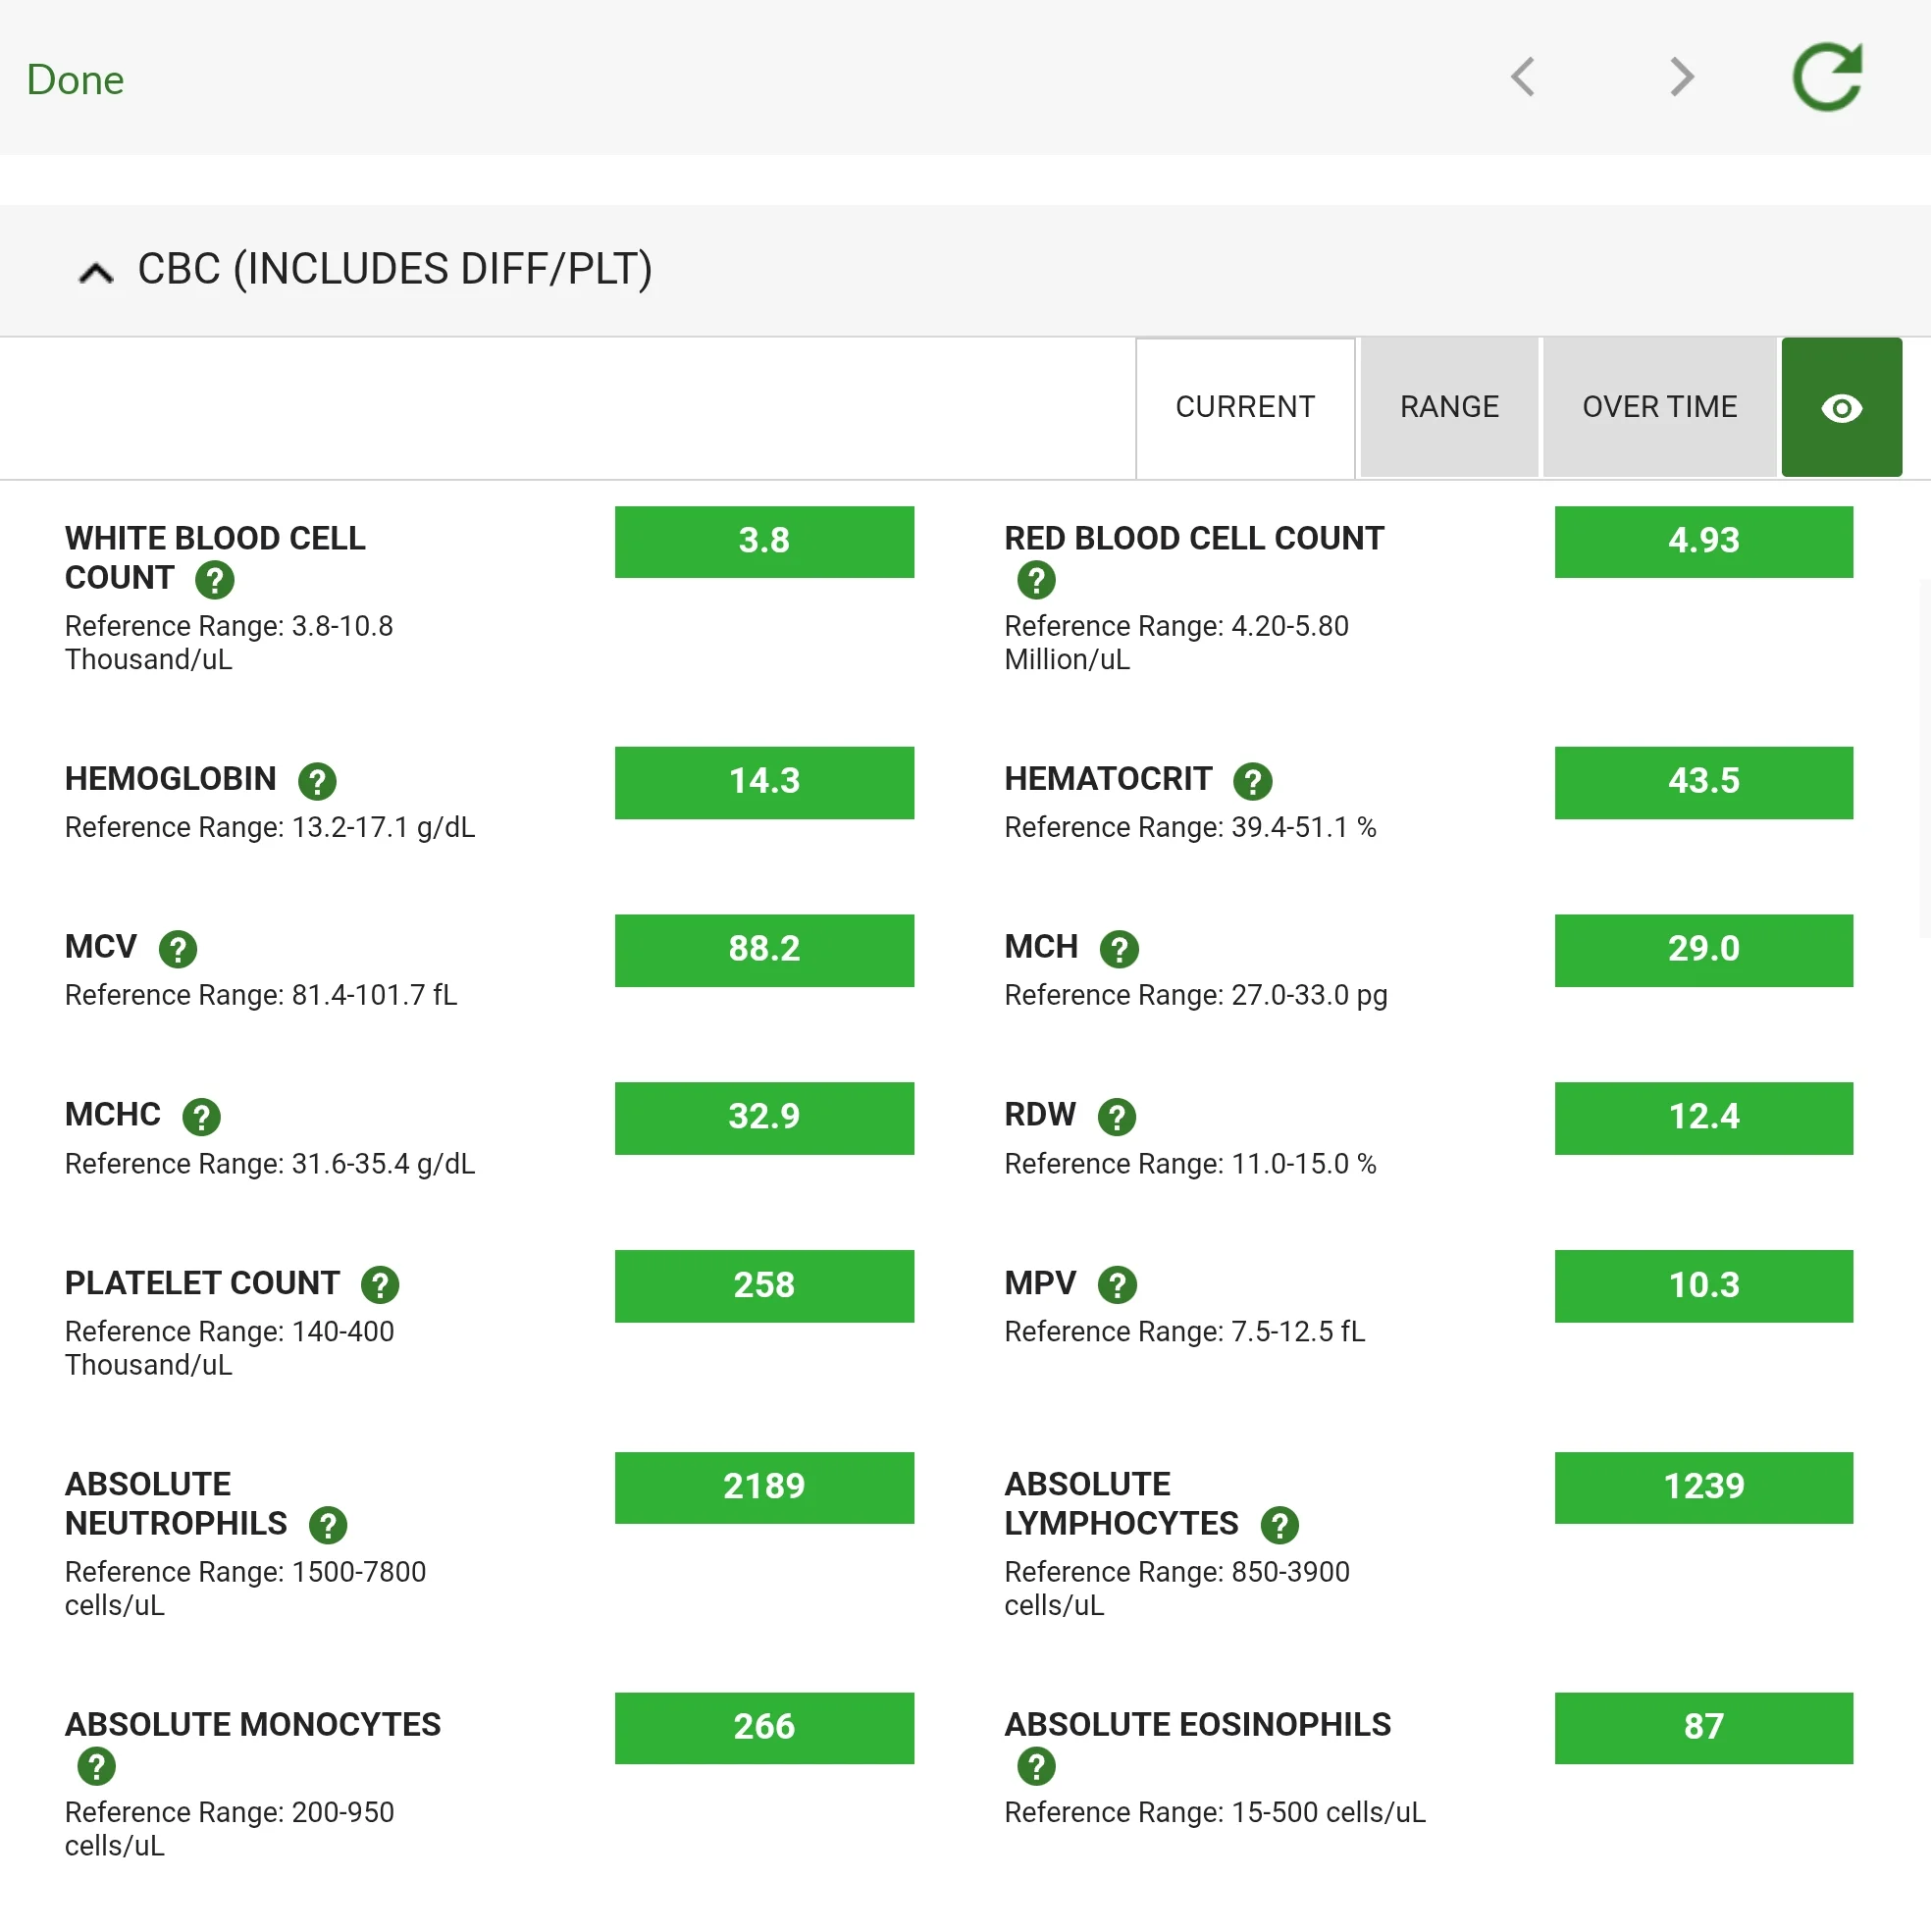Click the MPV question mark icon
The height and width of the screenshot is (1932, 1931).
[x=1117, y=1285]
